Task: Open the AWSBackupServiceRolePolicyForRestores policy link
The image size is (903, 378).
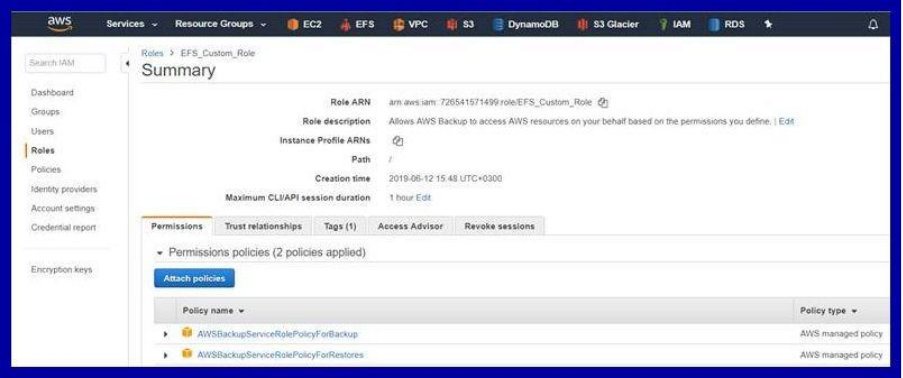Action: (280, 355)
